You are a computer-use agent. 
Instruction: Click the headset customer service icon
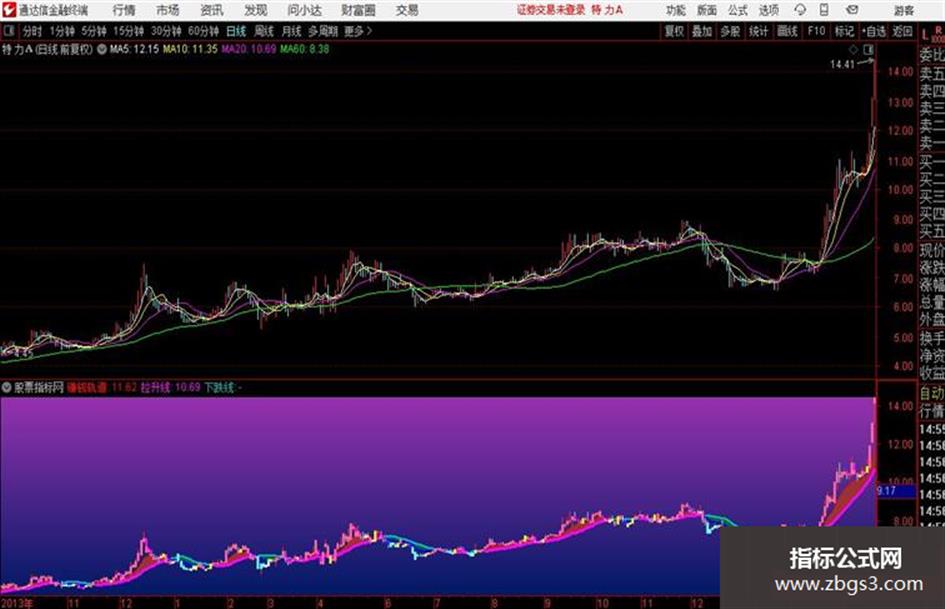[800, 10]
